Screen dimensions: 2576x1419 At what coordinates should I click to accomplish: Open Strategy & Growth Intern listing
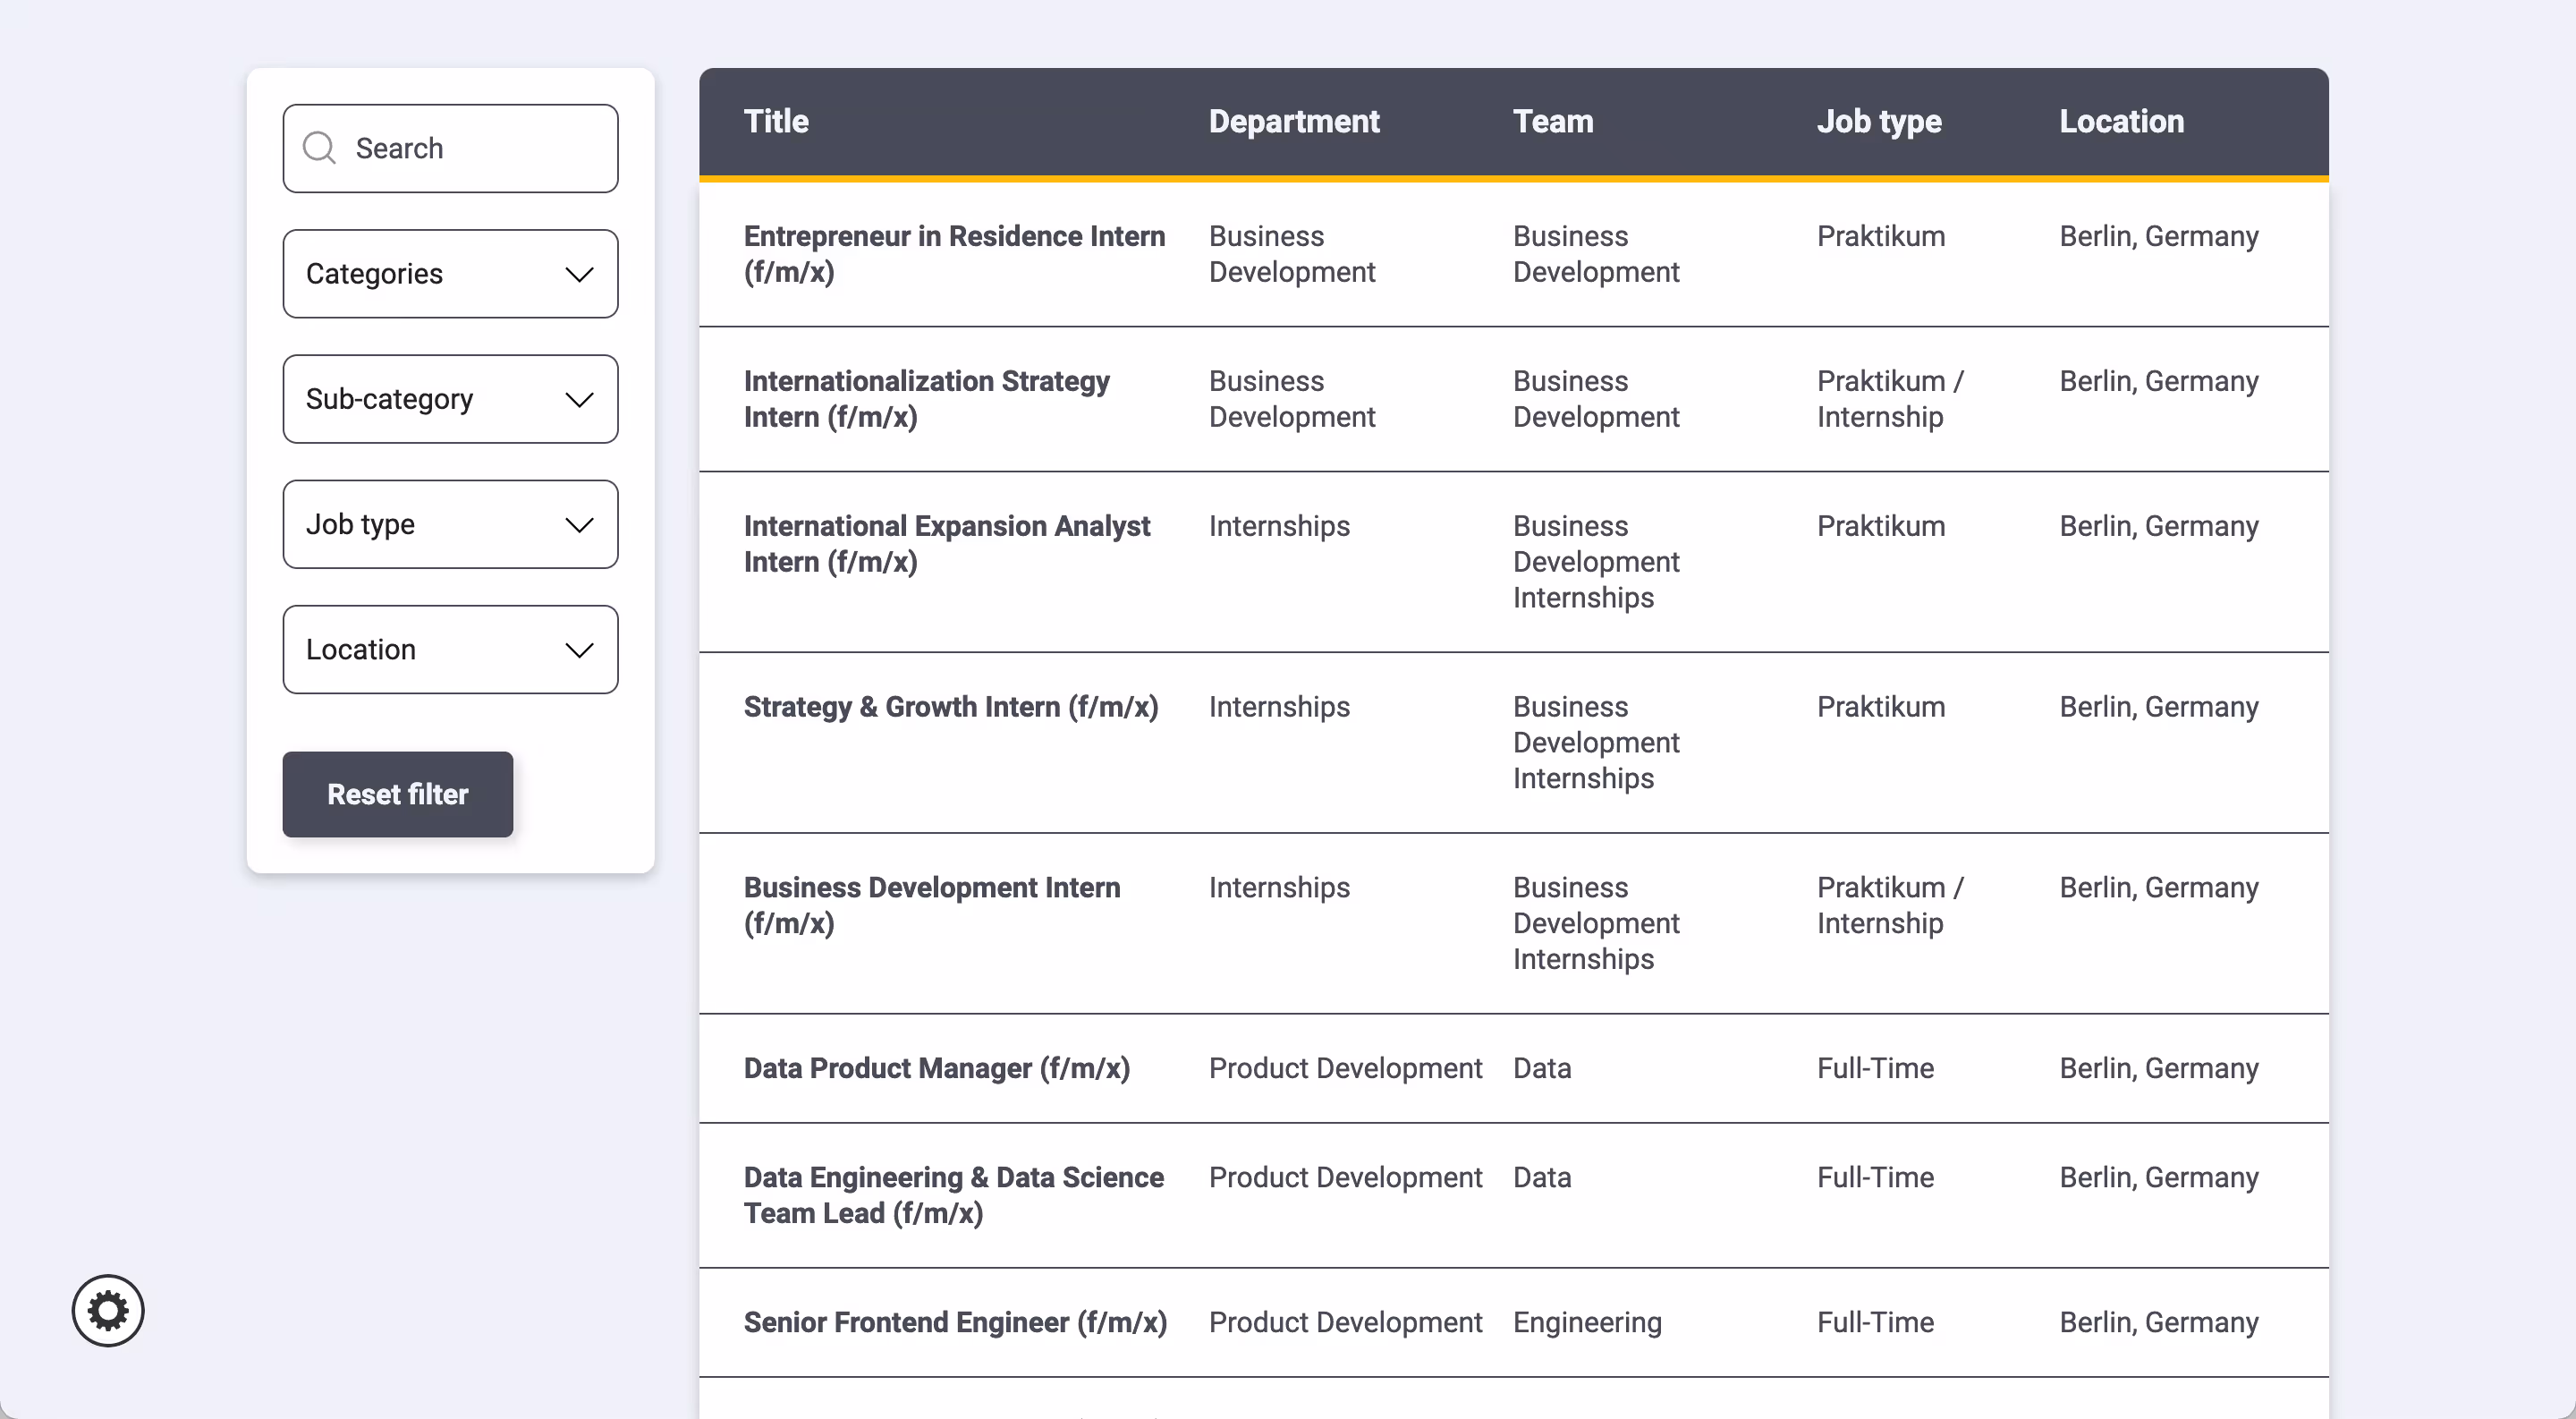(x=951, y=707)
